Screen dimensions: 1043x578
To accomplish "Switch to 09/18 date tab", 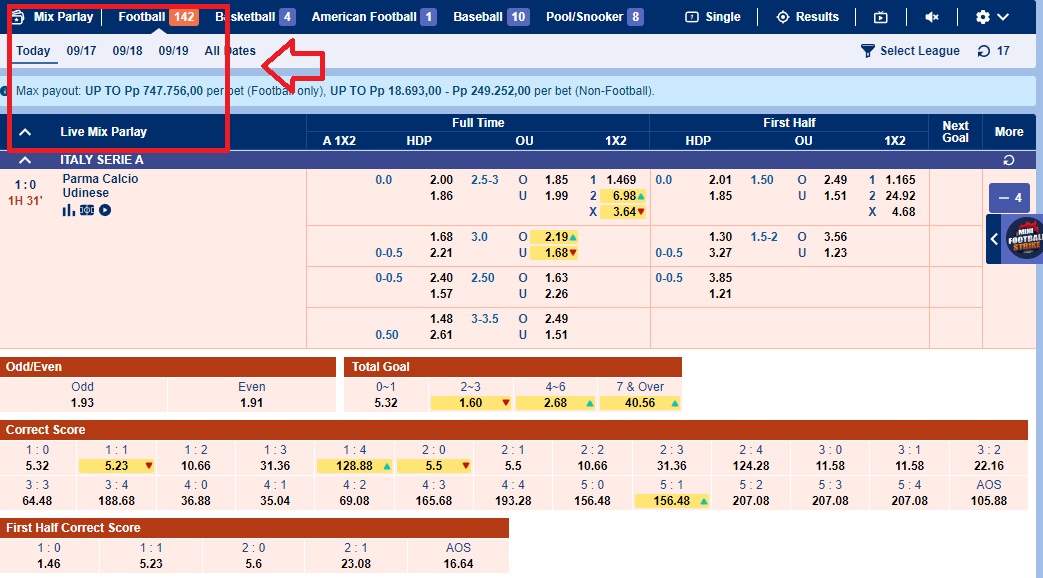I will (127, 51).
